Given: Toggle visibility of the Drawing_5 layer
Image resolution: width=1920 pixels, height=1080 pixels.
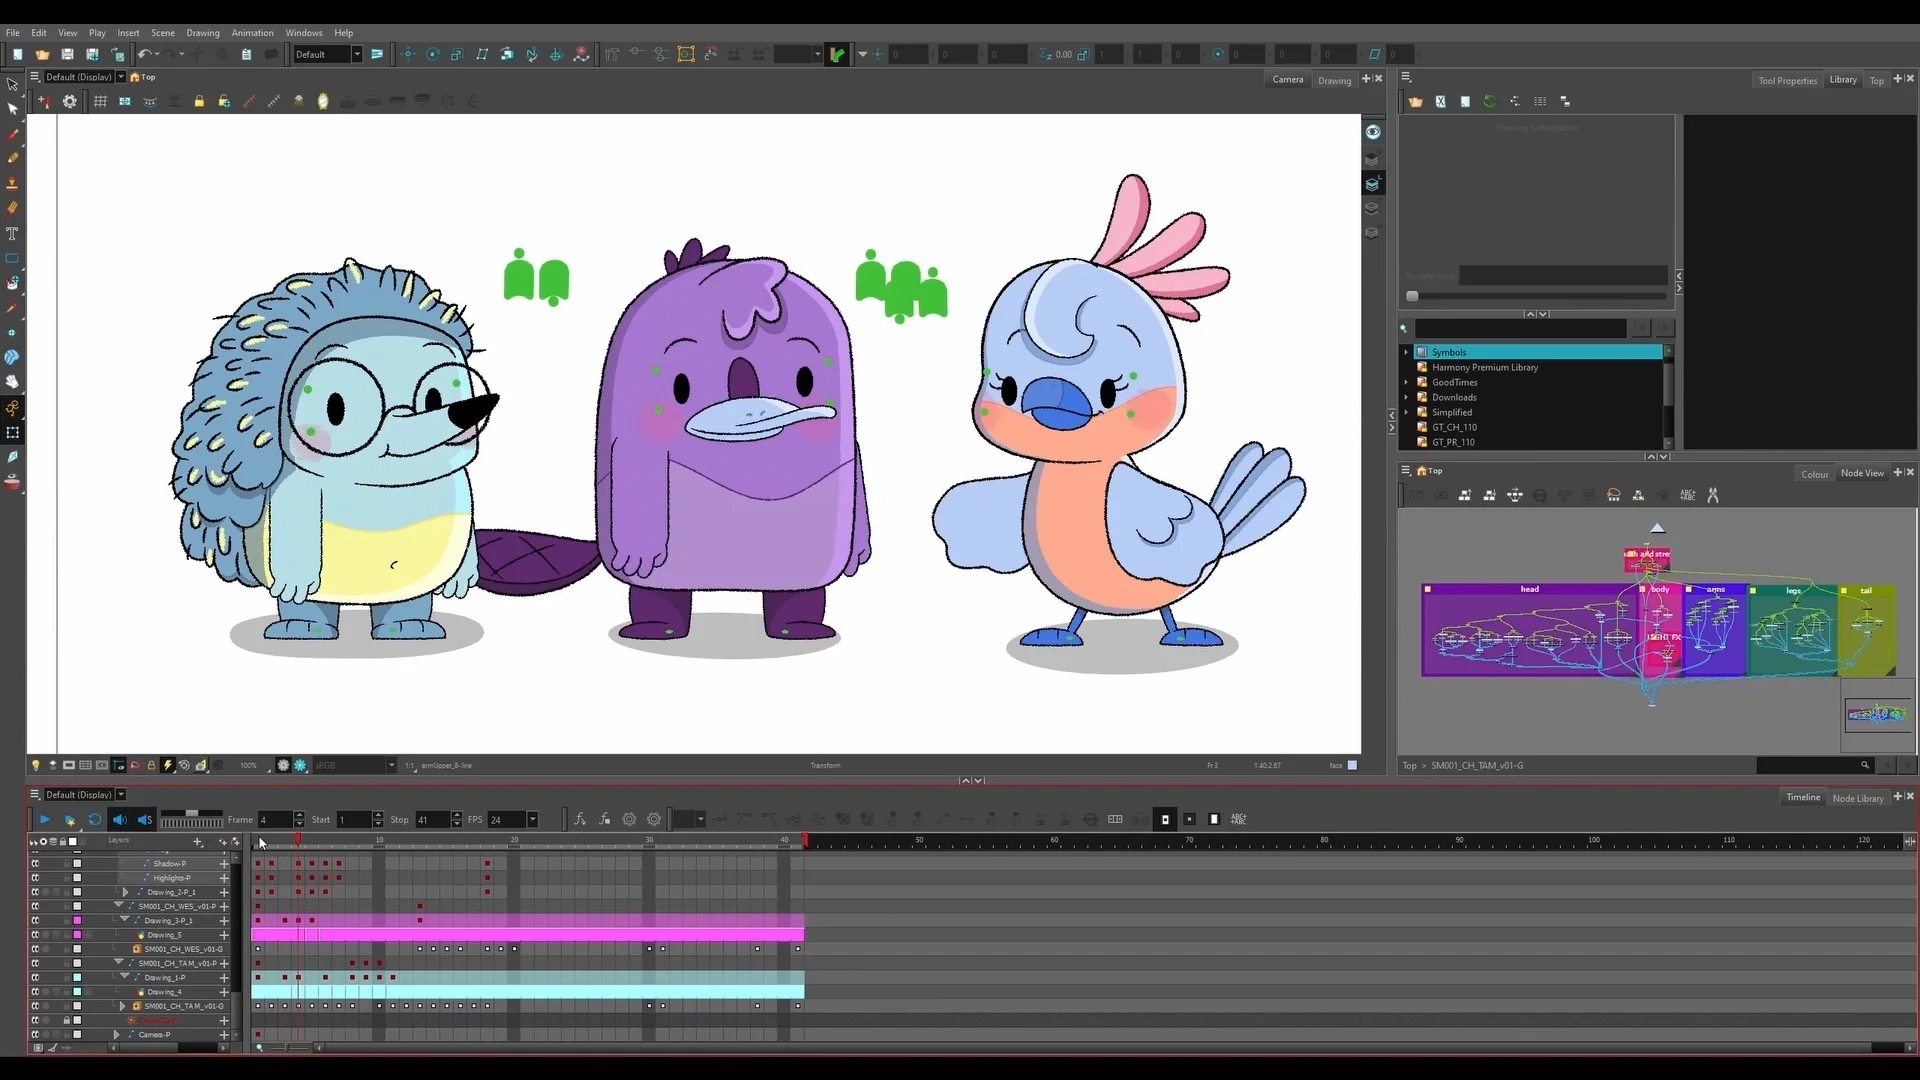Looking at the screenshot, I should 35,935.
